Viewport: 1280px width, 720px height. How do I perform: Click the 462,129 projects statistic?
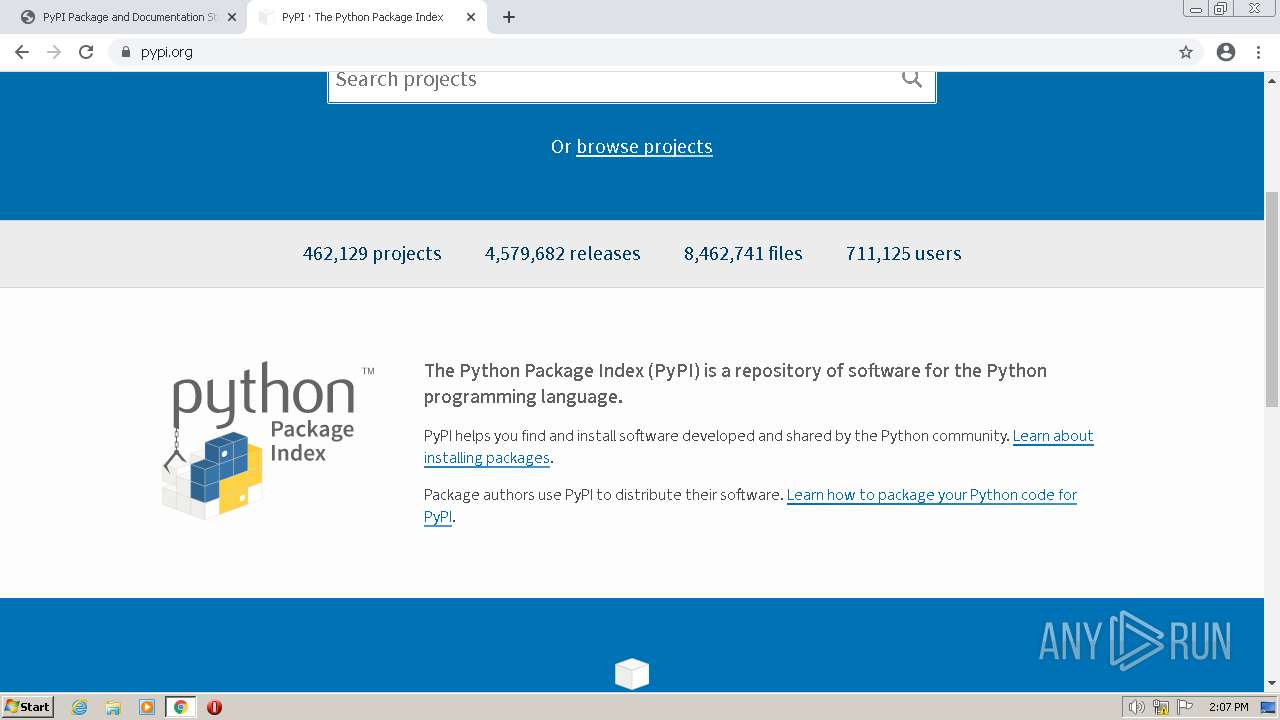(x=372, y=254)
